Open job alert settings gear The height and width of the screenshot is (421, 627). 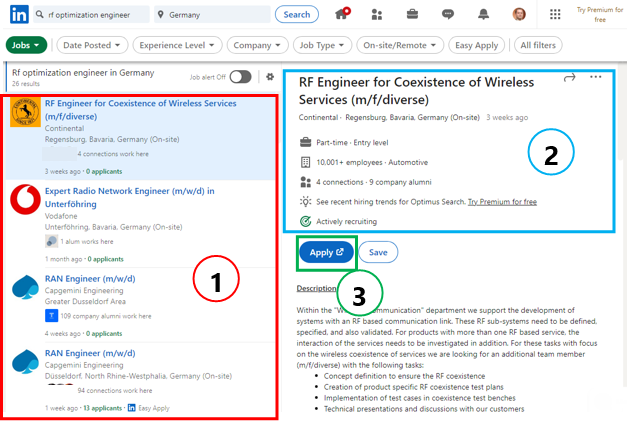(270, 76)
